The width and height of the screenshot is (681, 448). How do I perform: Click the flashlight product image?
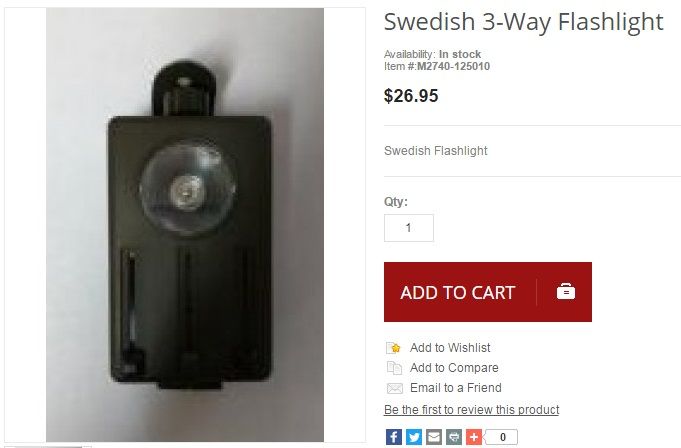pos(185,225)
